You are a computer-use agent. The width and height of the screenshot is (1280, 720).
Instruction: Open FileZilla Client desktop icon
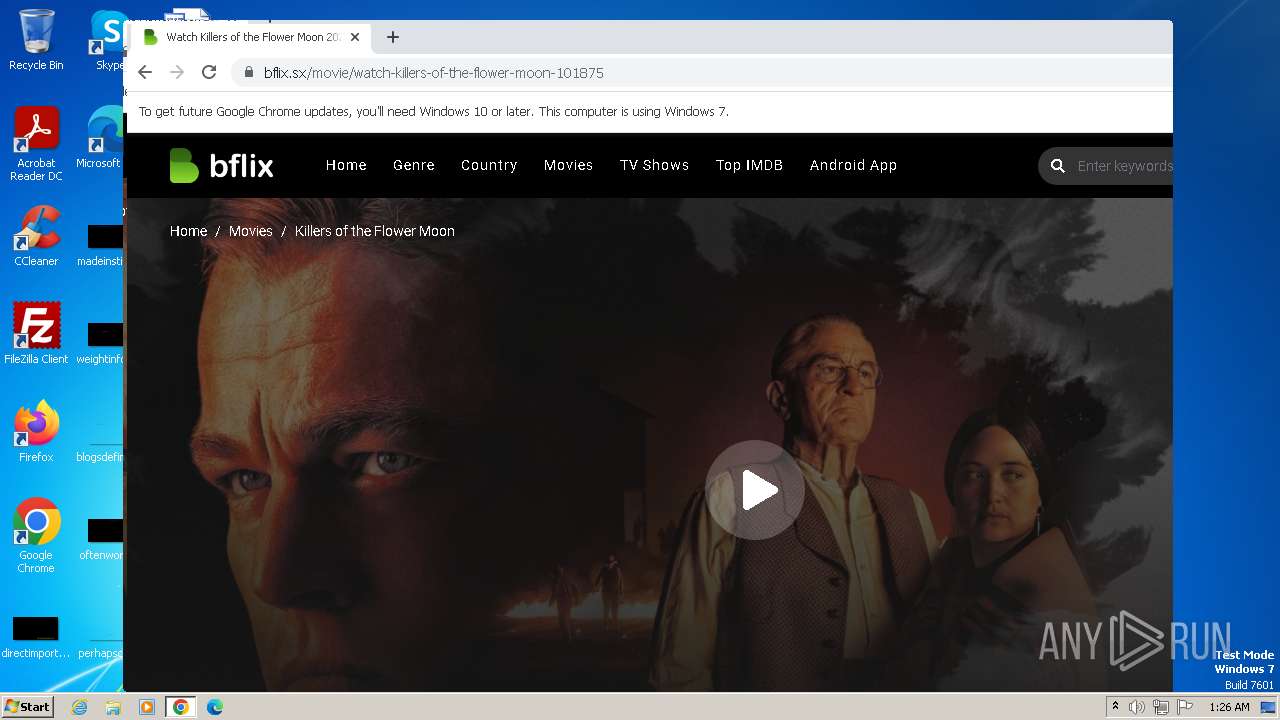tap(36, 334)
